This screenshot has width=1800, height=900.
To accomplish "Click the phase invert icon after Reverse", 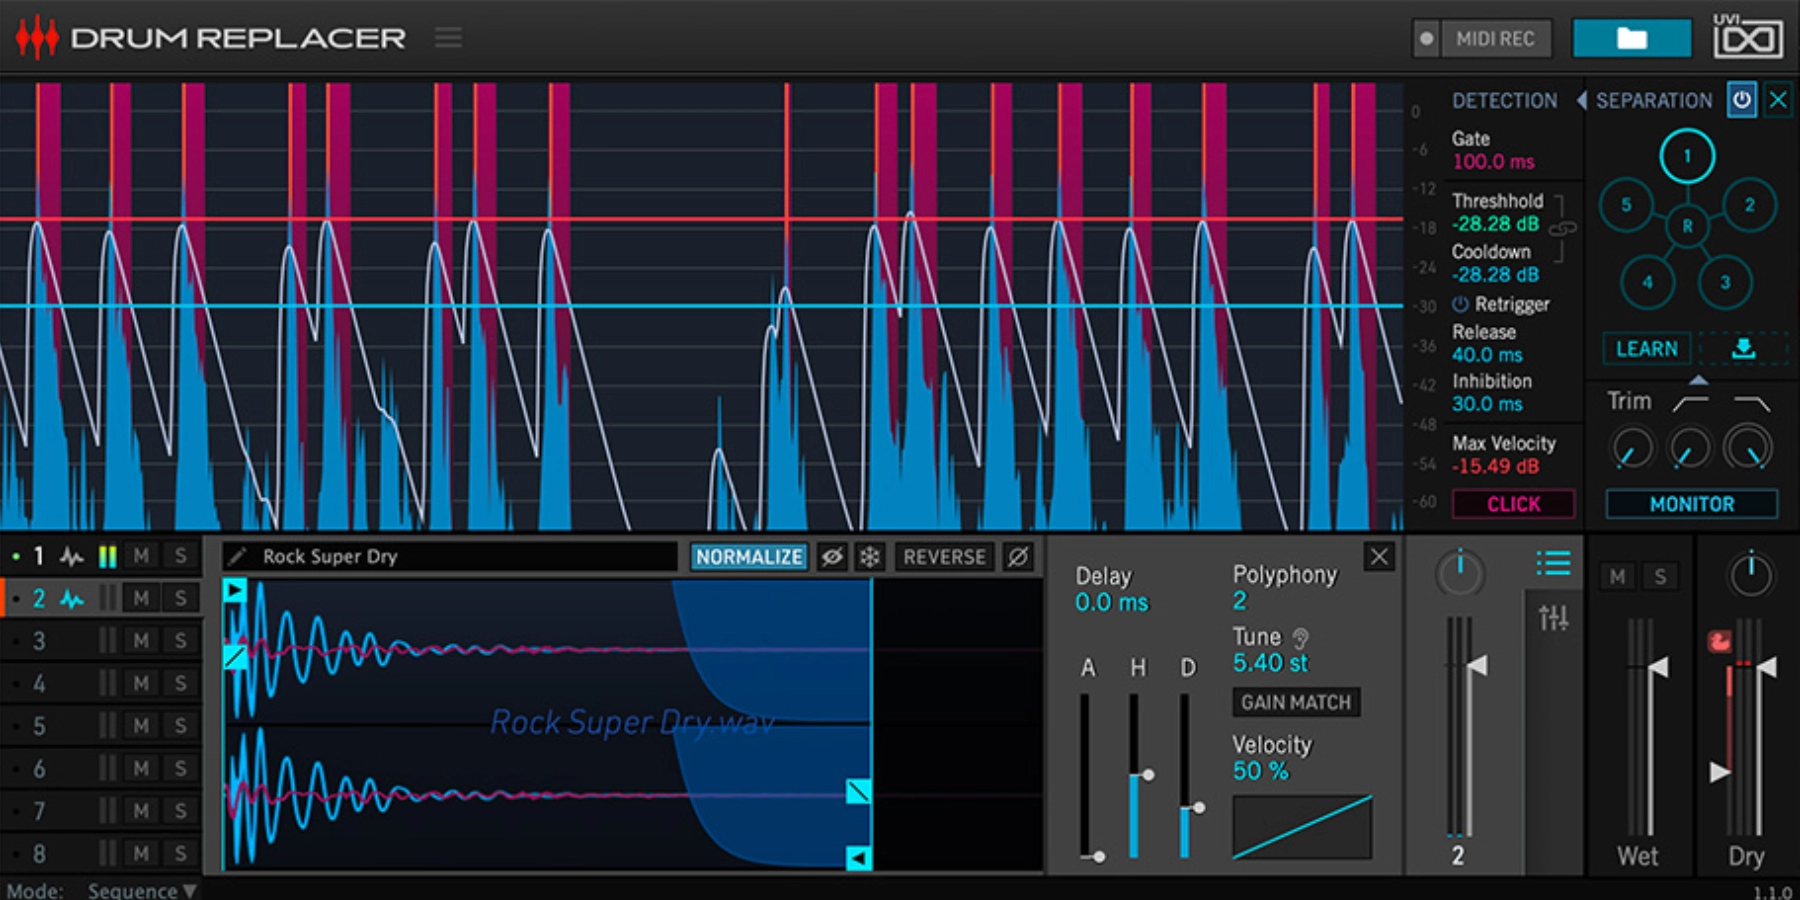I will [1018, 557].
